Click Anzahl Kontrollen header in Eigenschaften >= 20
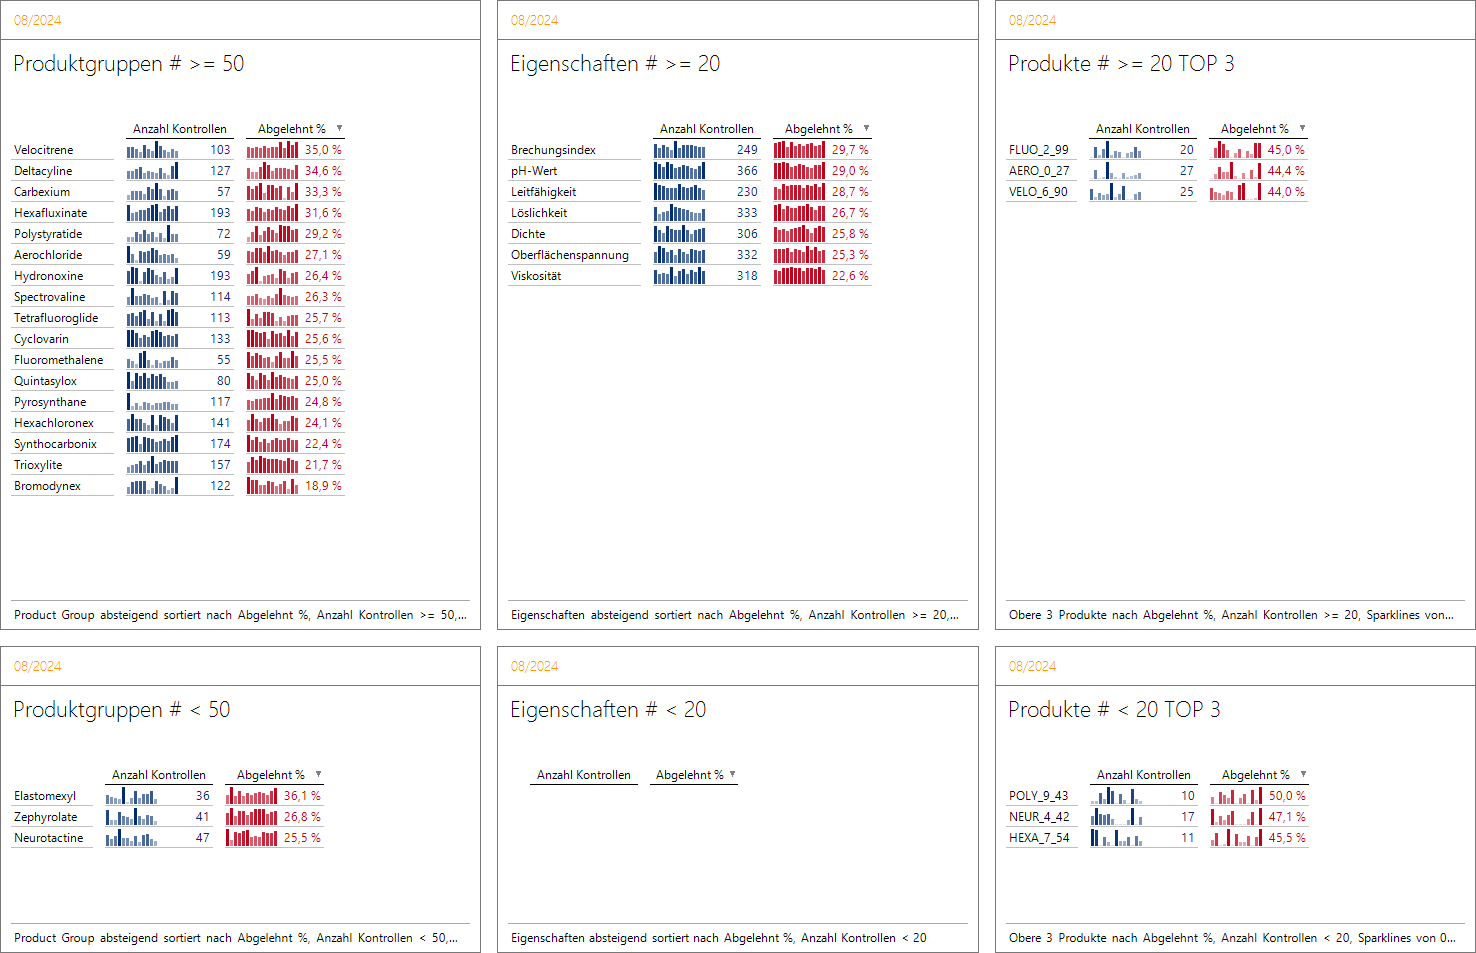 706,129
